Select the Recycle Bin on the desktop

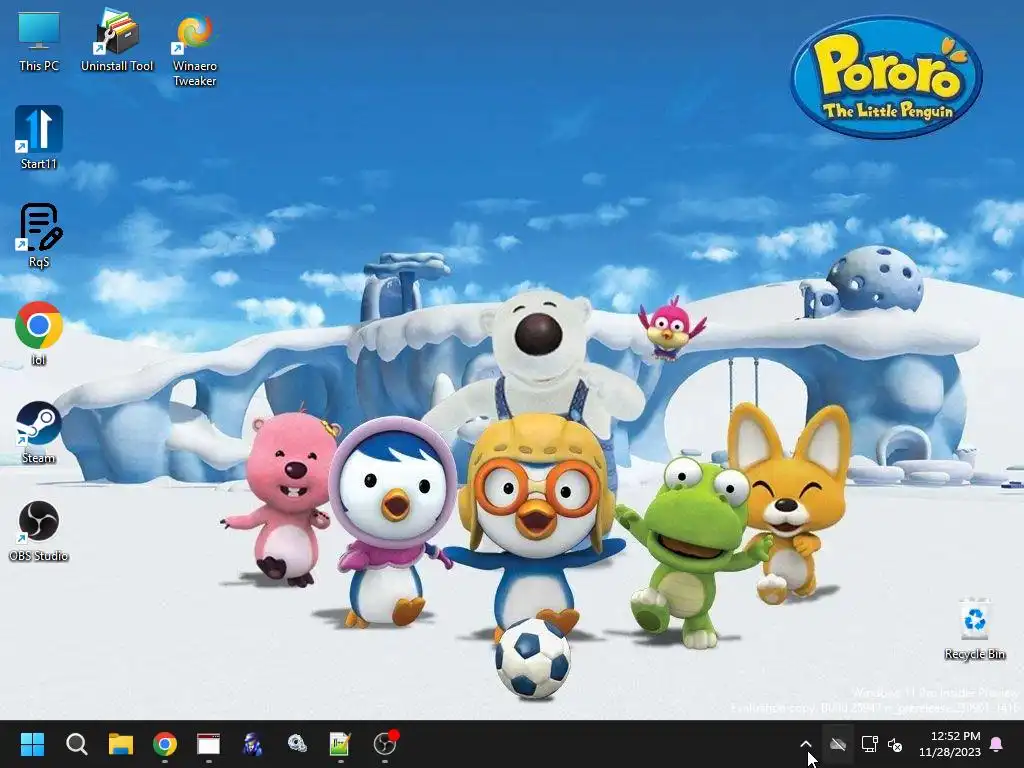click(x=974, y=628)
